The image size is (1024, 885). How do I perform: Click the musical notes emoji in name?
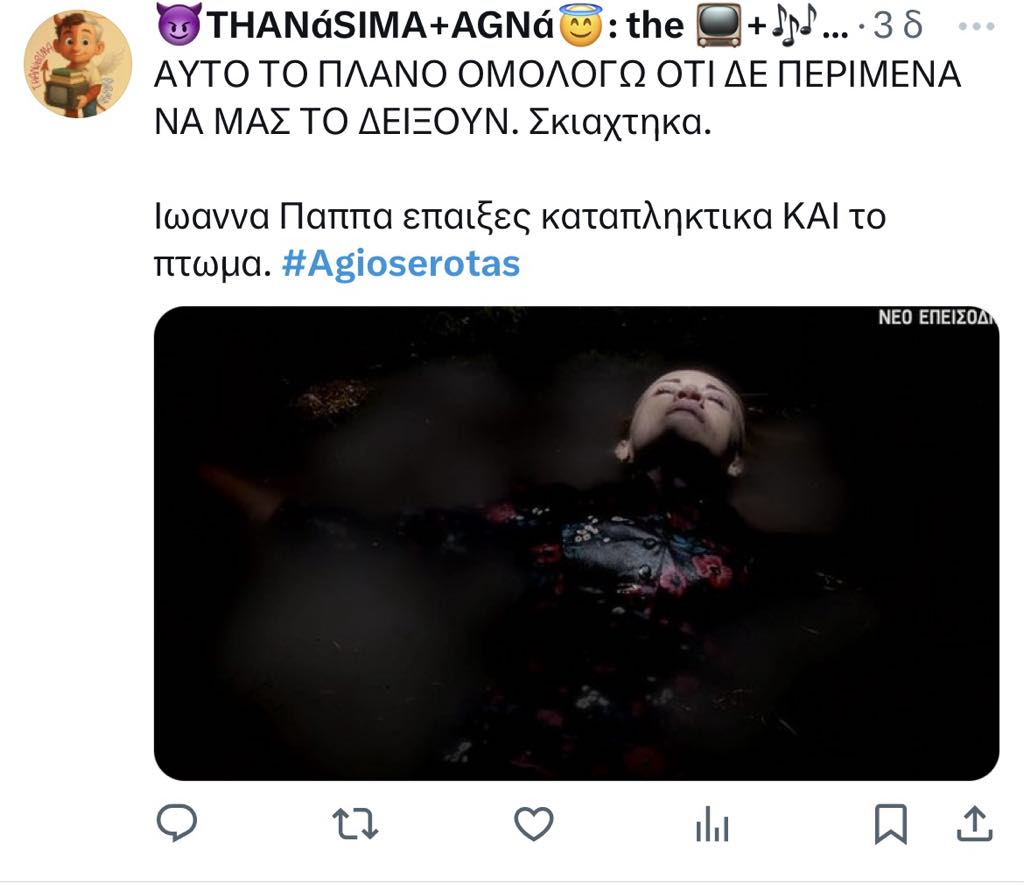click(x=795, y=26)
